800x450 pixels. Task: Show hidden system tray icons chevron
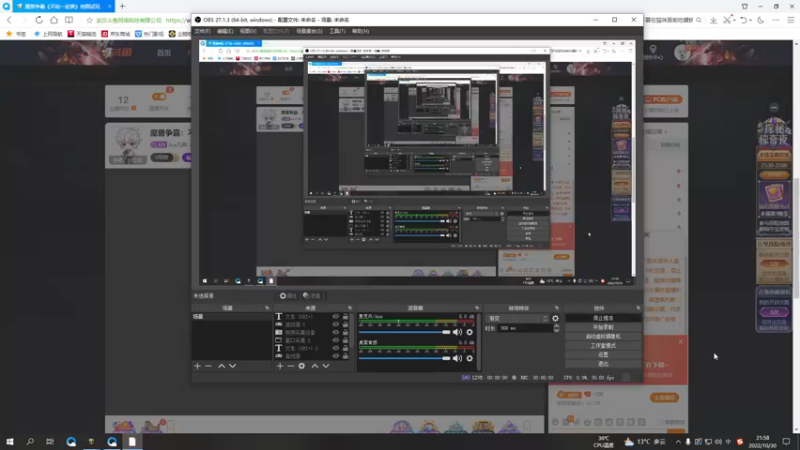point(678,442)
